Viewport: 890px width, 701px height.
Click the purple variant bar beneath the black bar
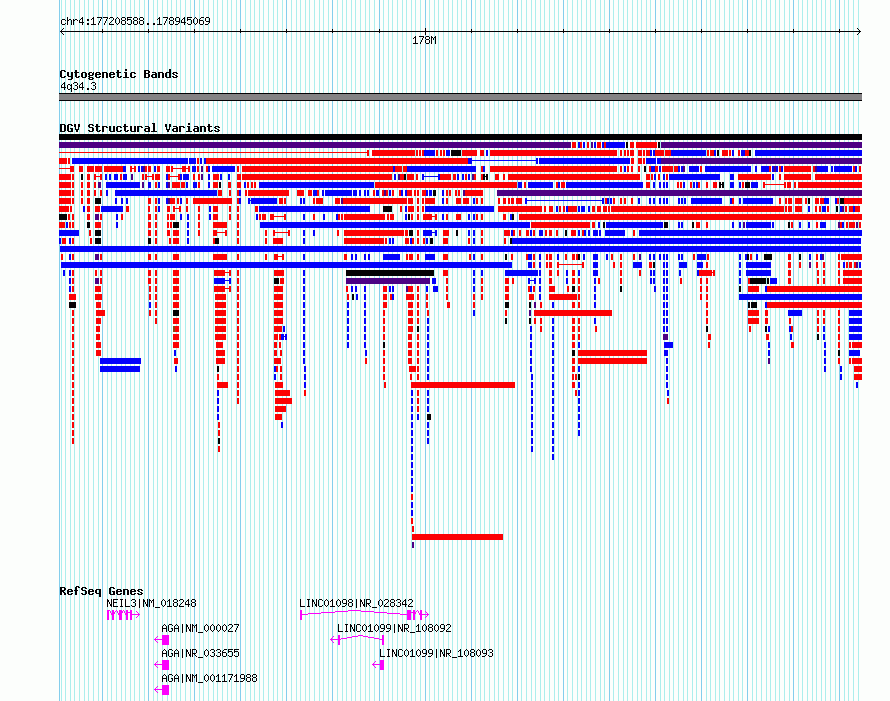point(388,281)
